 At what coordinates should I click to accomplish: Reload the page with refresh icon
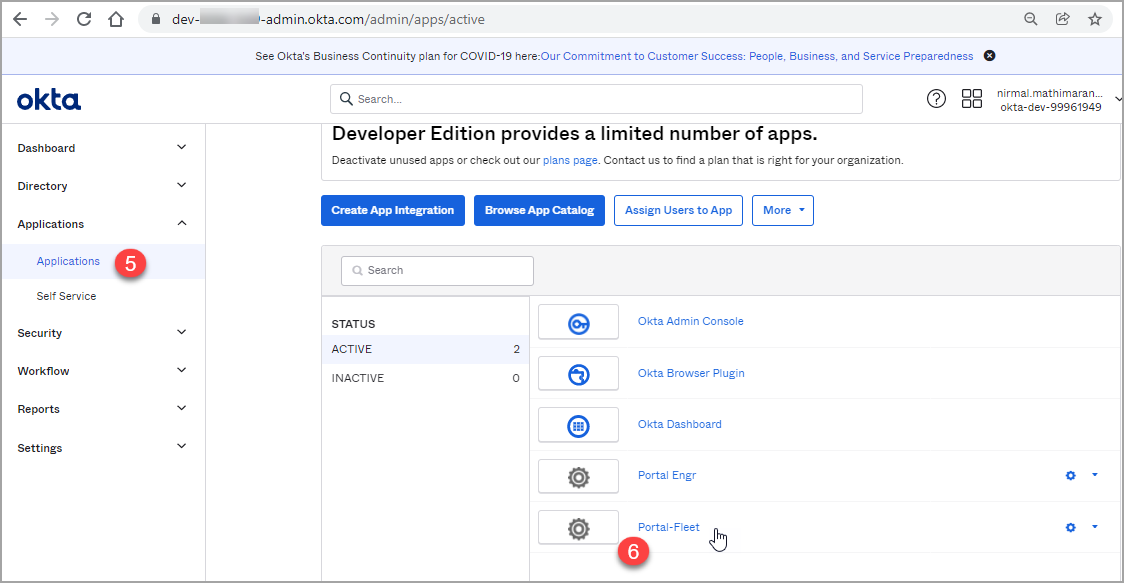tap(84, 19)
